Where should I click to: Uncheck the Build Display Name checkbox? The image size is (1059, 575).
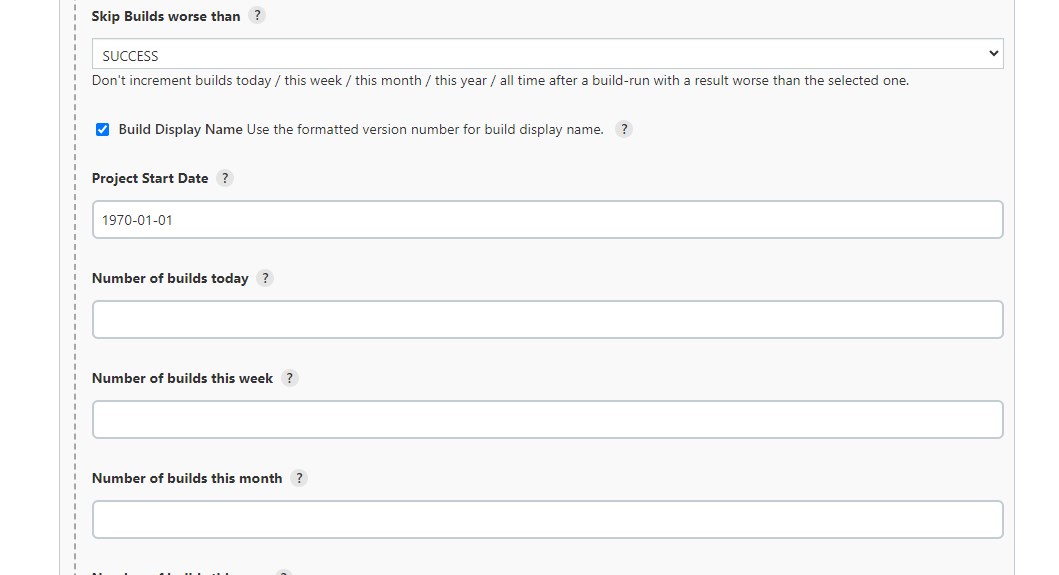[x=102, y=129]
